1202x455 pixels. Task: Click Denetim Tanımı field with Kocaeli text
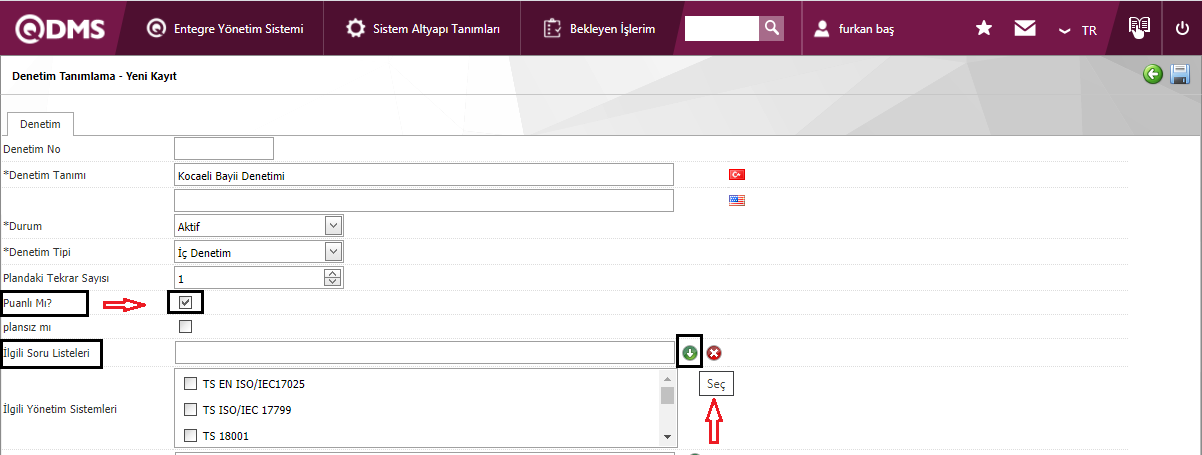point(424,175)
